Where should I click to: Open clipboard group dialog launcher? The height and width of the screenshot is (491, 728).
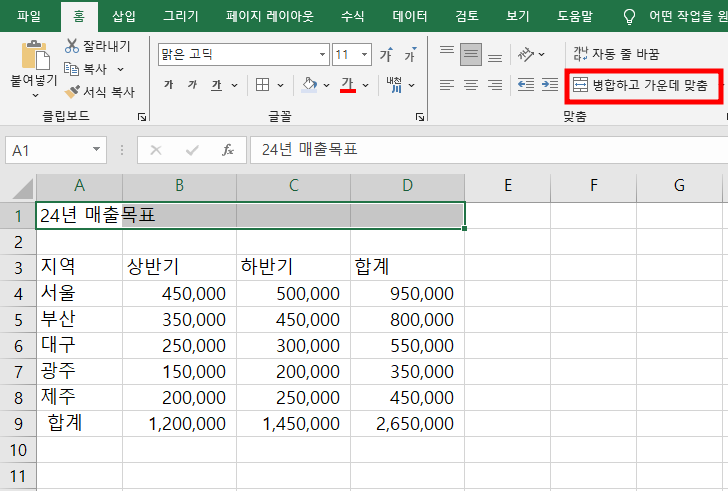(142, 117)
